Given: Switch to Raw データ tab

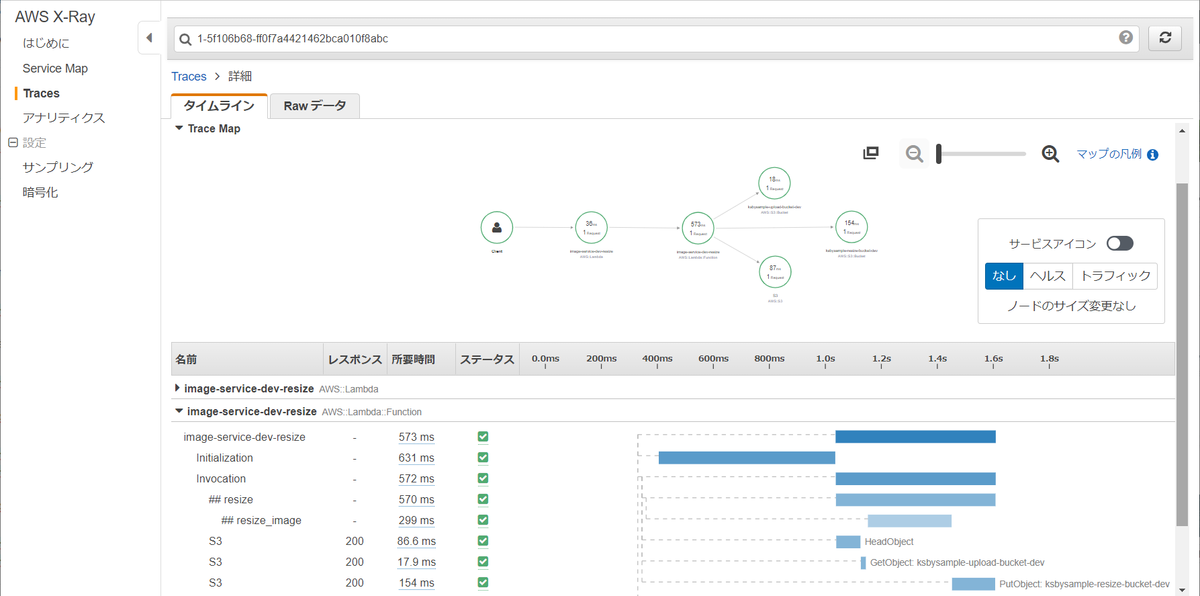Looking at the screenshot, I should pyautogui.click(x=315, y=106).
